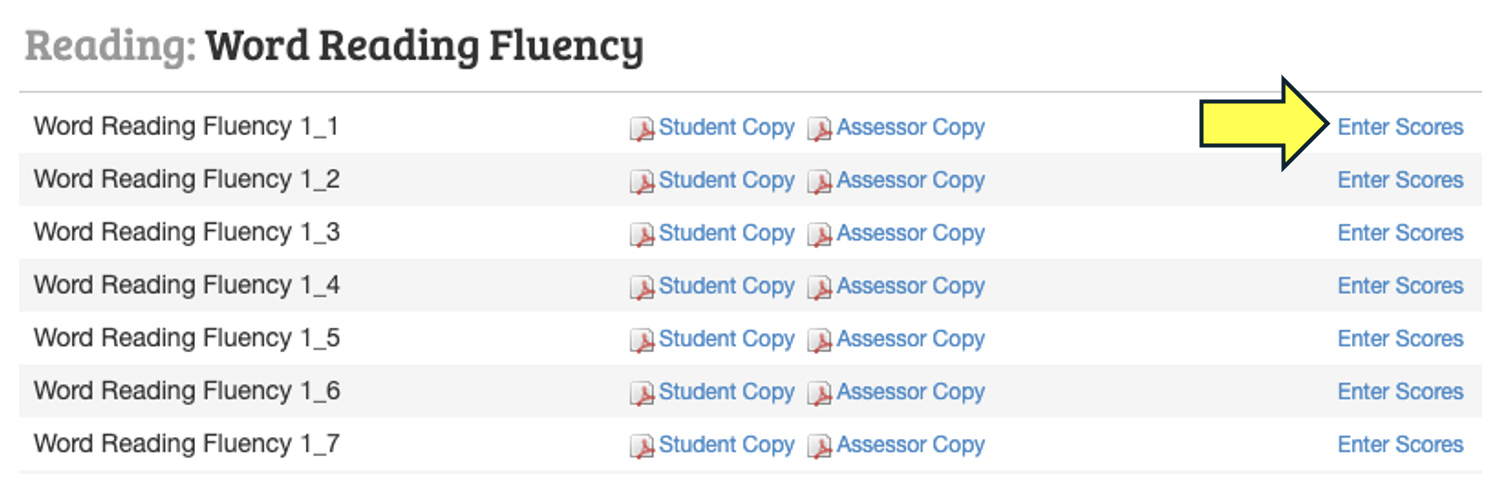
Task: Open Student Copy link for Fluency 1_2
Action: click(726, 180)
